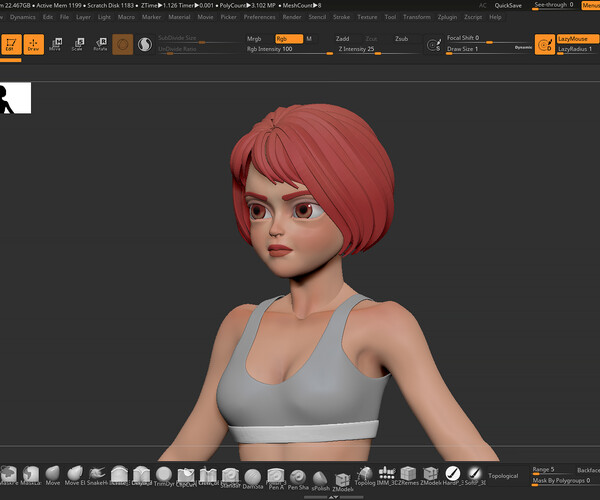Adjust the Rgb Intensity slider
600x500 pixels.
coord(289,50)
